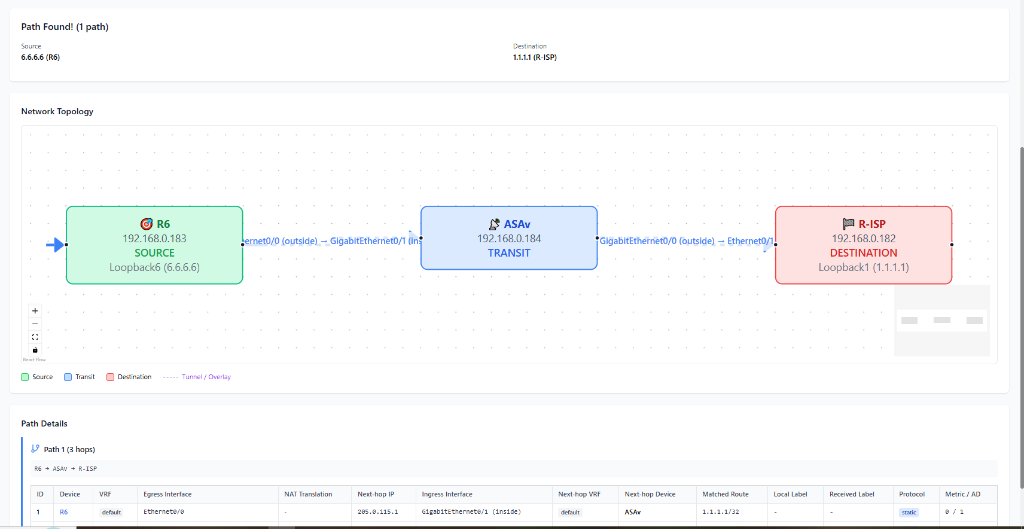The image size is (1024, 529).
Task: Zoom in the network topology view
Action: click(x=35, y=311)
